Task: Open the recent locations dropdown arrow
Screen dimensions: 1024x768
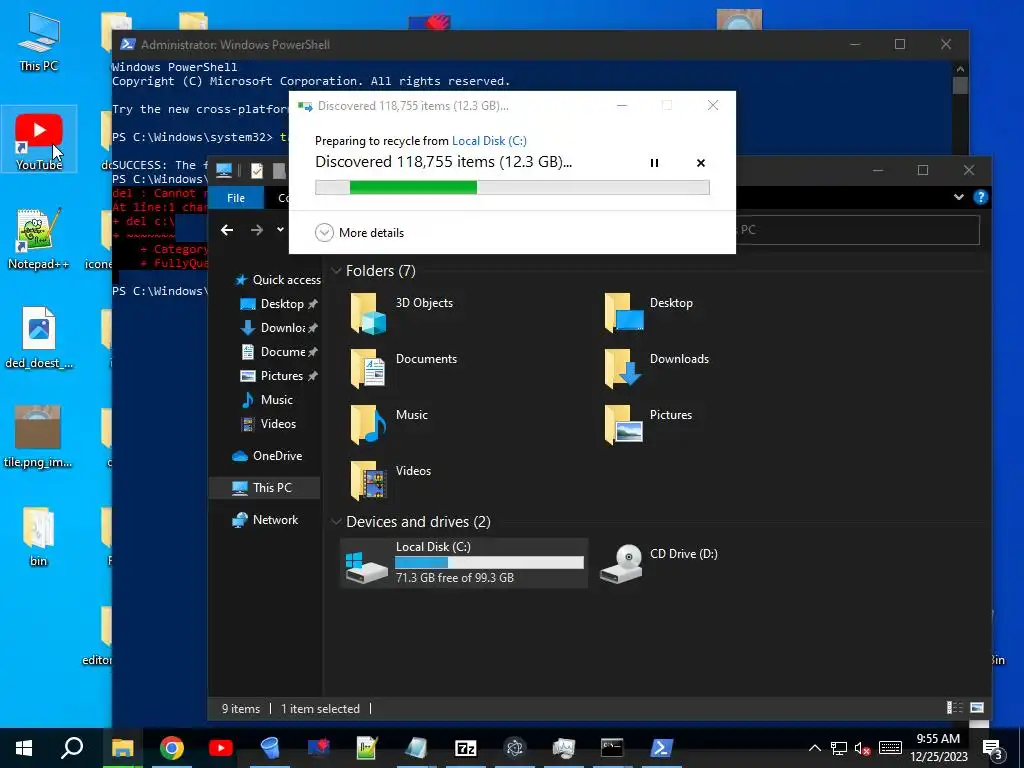Action: 280,229
